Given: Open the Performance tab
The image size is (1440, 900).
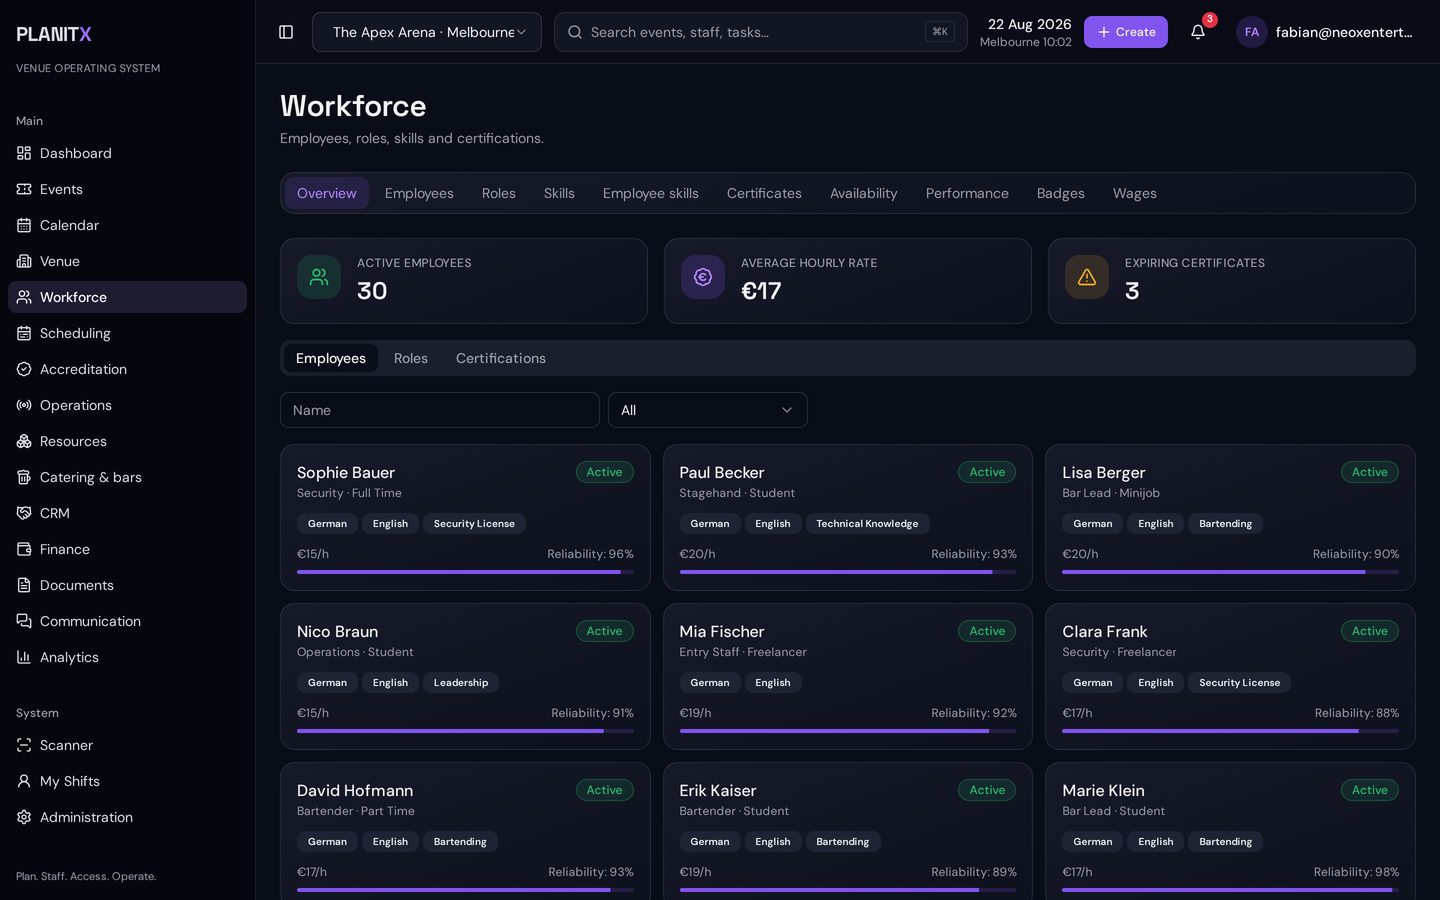Looking at the screenshot, I should click(967, 193).
